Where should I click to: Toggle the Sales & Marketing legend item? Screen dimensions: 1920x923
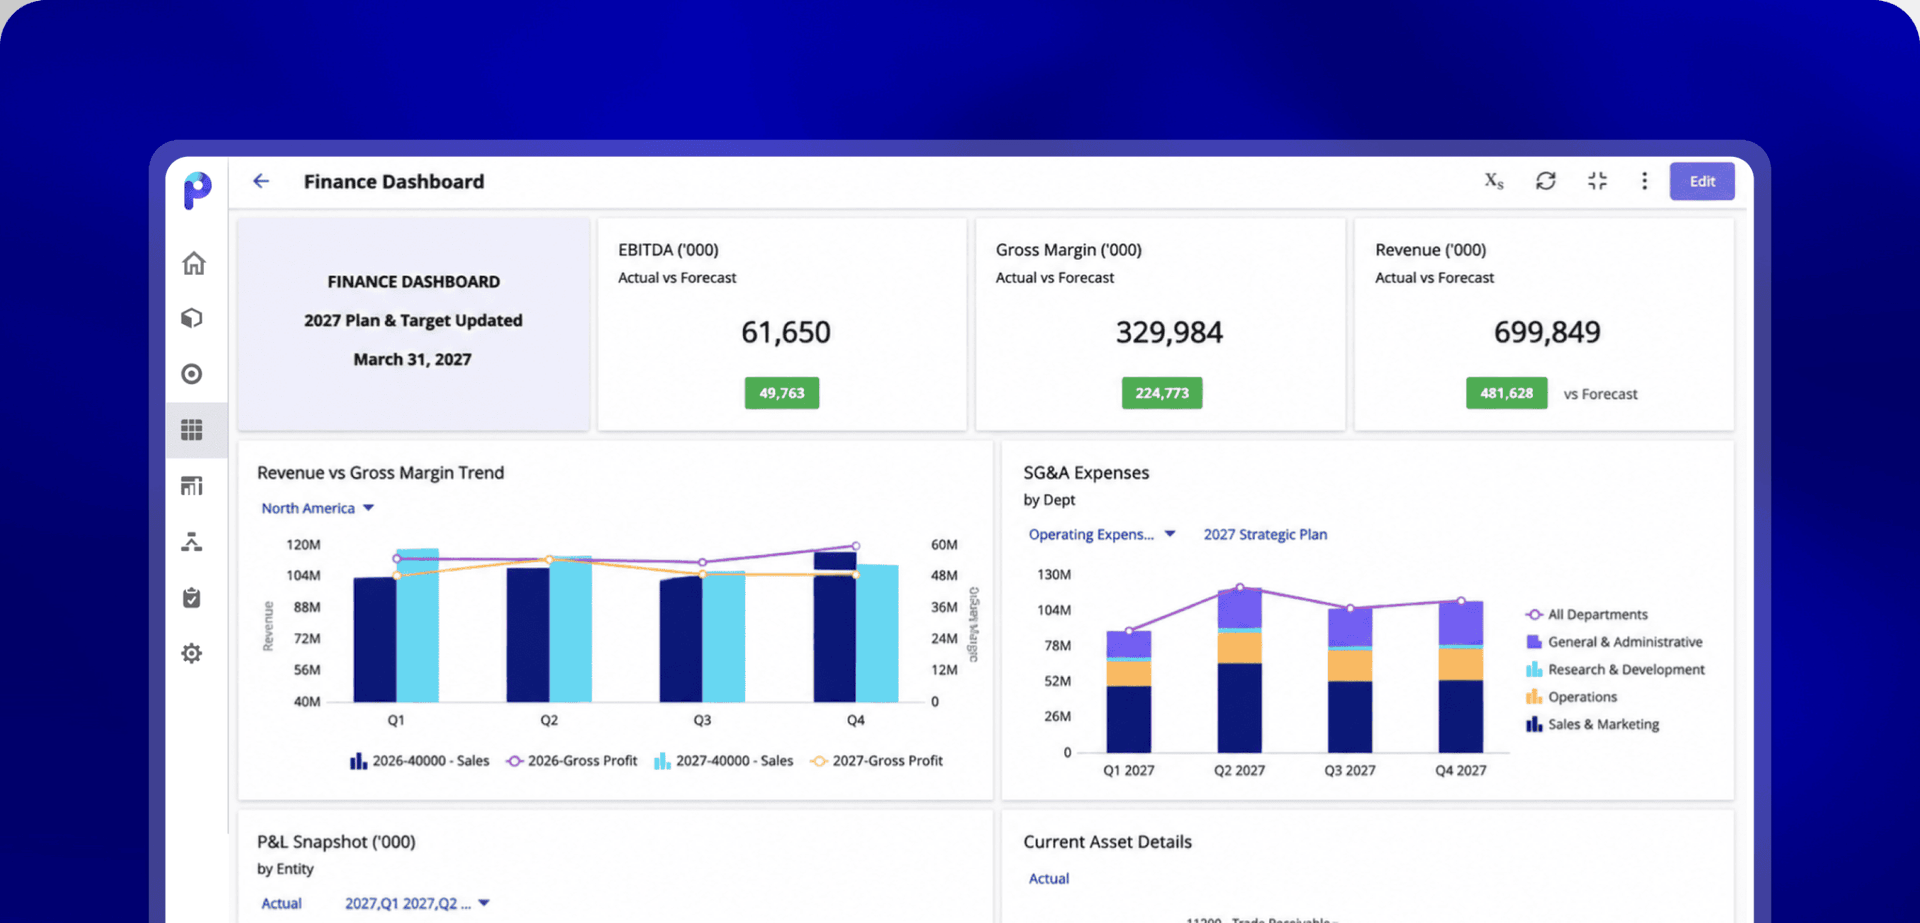click(x=1592, y=724)
